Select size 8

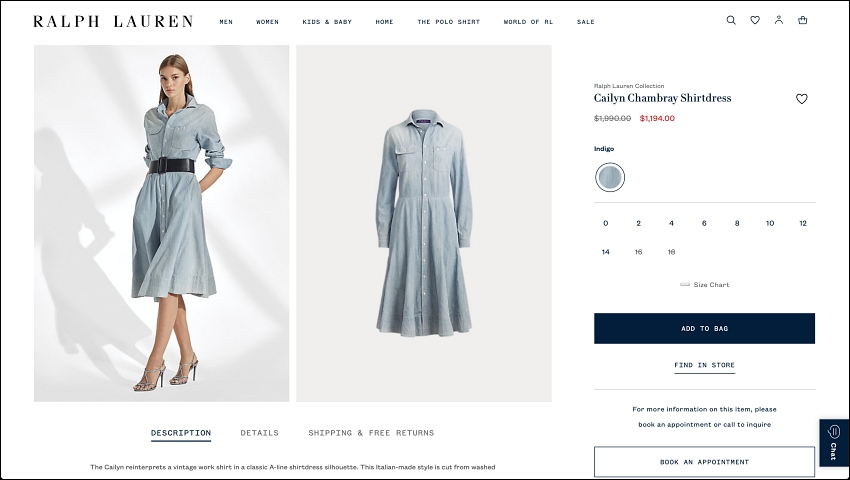pos(737,223)
